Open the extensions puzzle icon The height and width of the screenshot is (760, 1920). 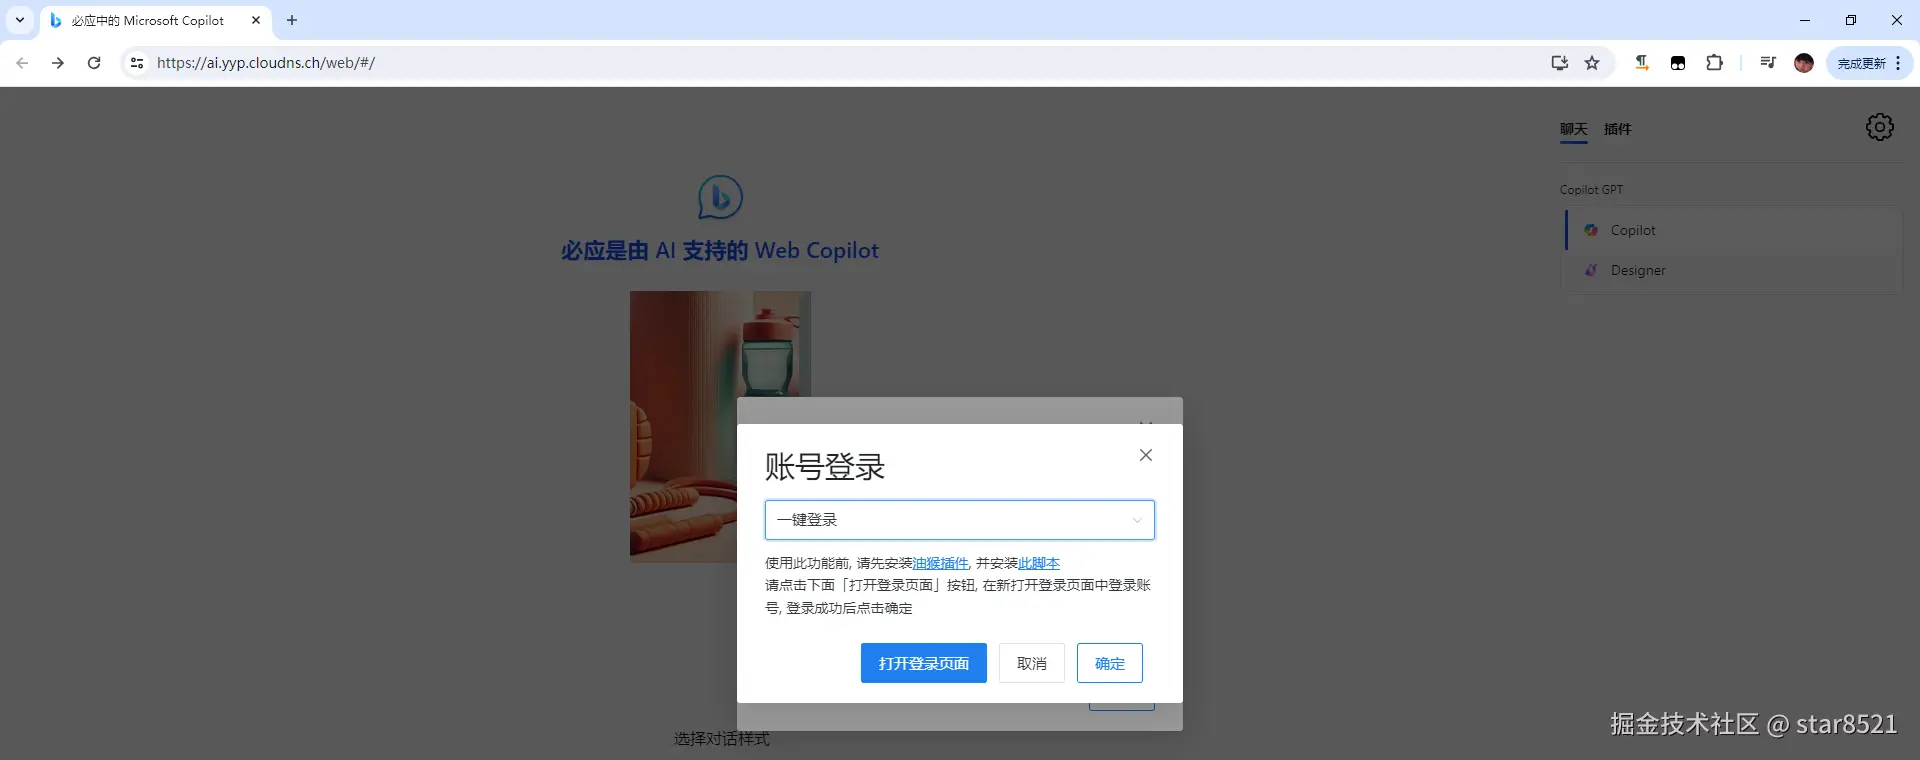click(1714, 63)
